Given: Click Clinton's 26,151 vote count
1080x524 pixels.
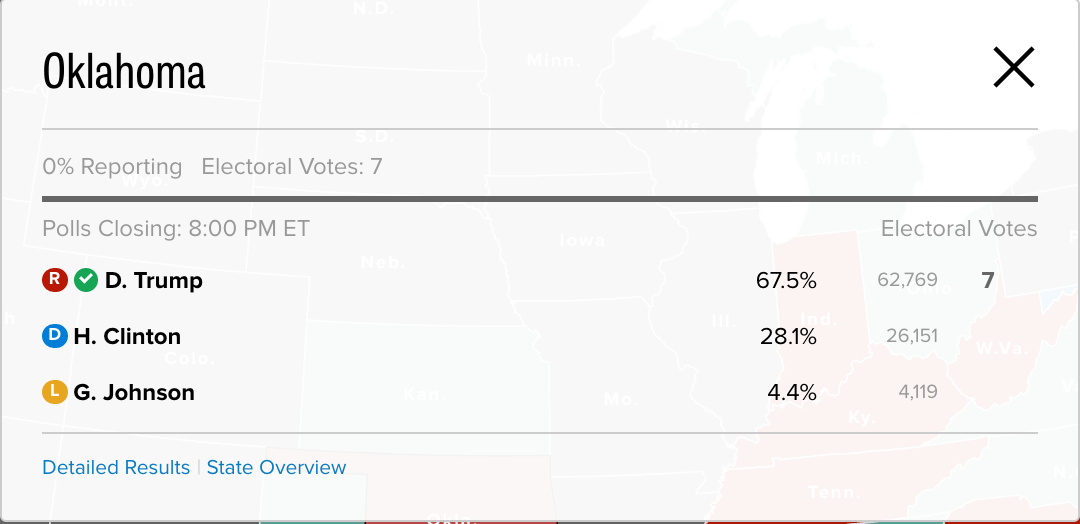Looking at the screenshot, I should (x=912, y=335).
